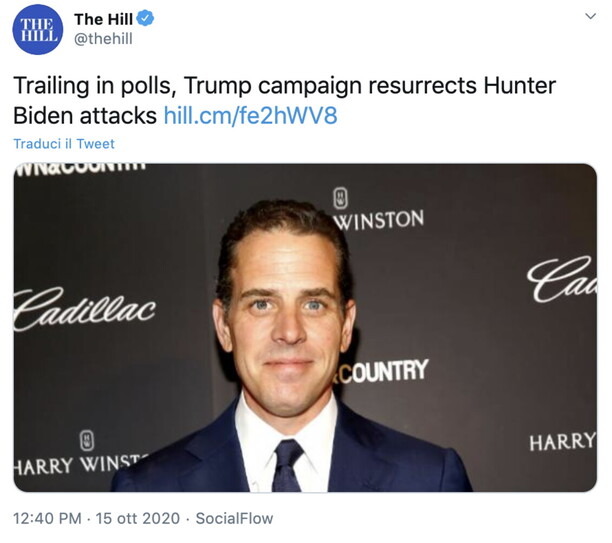
Task: Click Traduci il Tweet
Action: click(x=64, y=144)
